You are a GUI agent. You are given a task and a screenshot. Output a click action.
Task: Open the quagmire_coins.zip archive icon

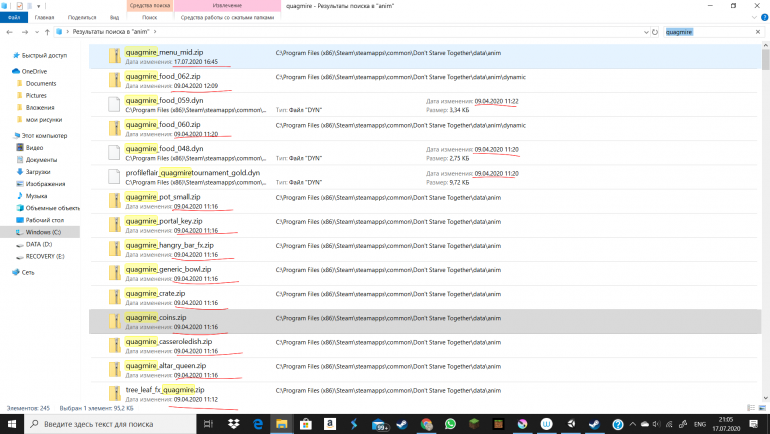(x=115, y=321)
